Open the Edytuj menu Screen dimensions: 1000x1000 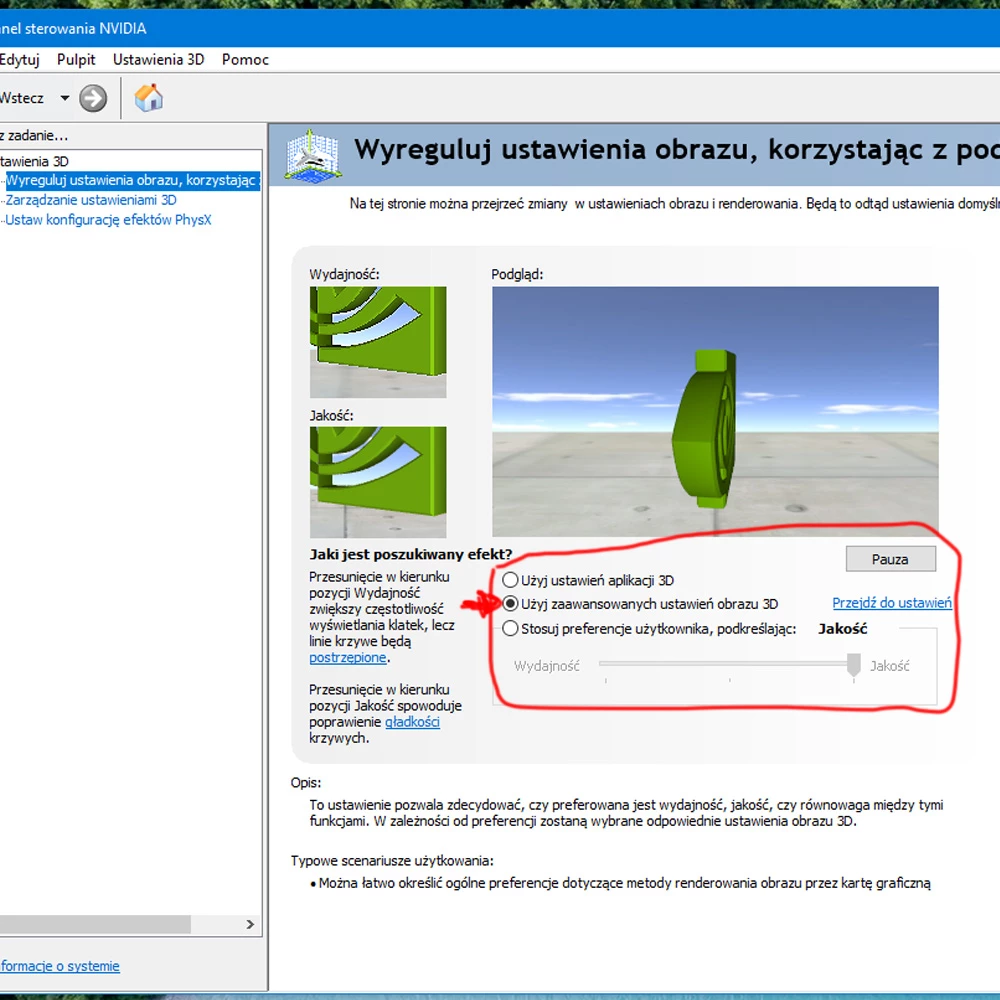pyautogui.click(x=19, y=59)
